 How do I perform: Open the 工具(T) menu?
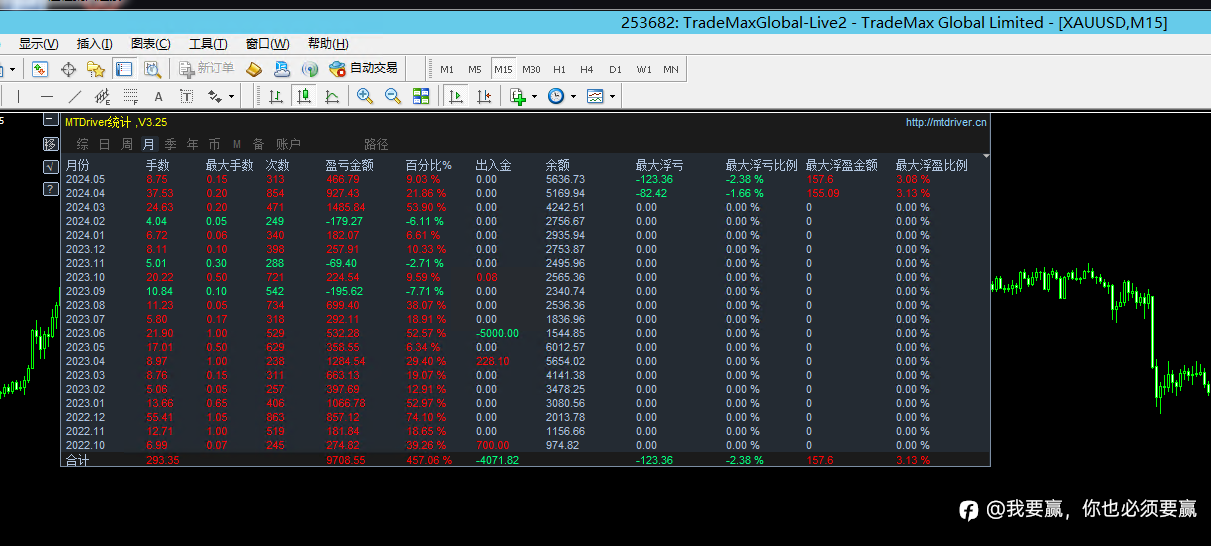coord(208,44)
